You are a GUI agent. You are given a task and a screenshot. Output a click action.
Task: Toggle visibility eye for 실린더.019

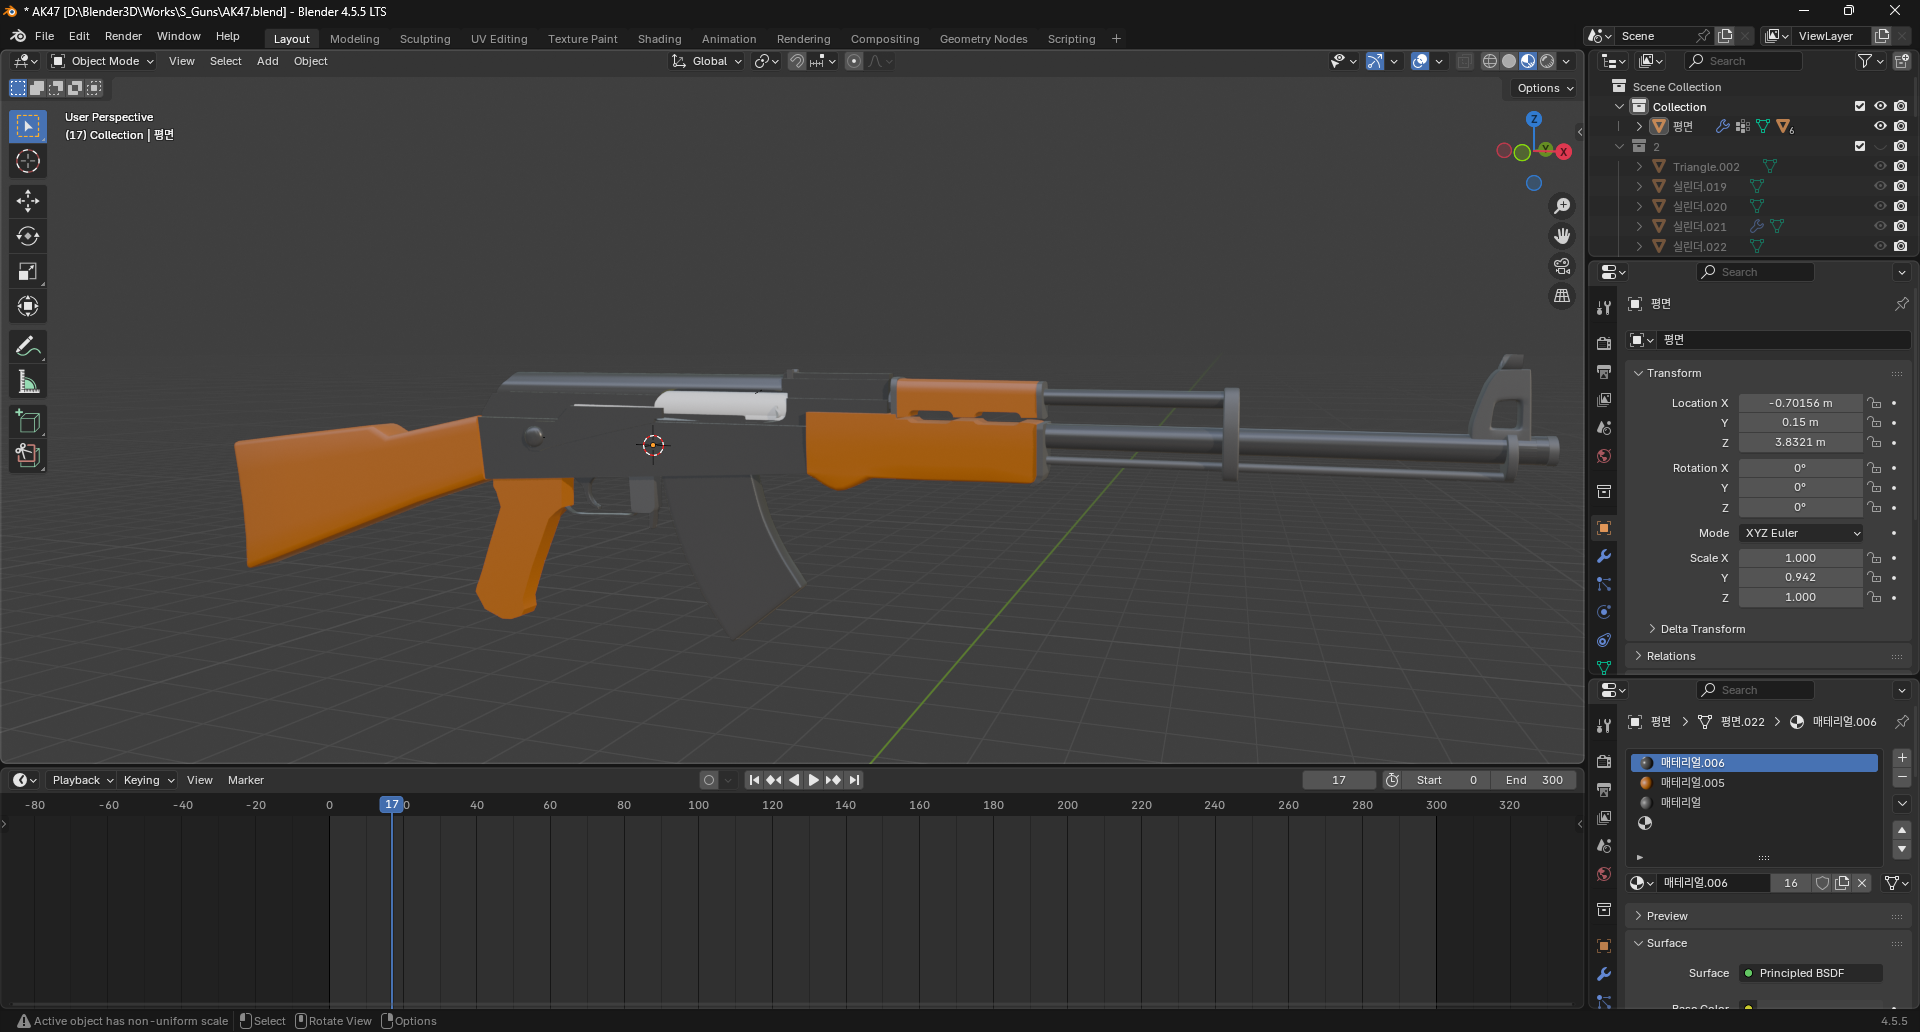[x=1880, y=186]
